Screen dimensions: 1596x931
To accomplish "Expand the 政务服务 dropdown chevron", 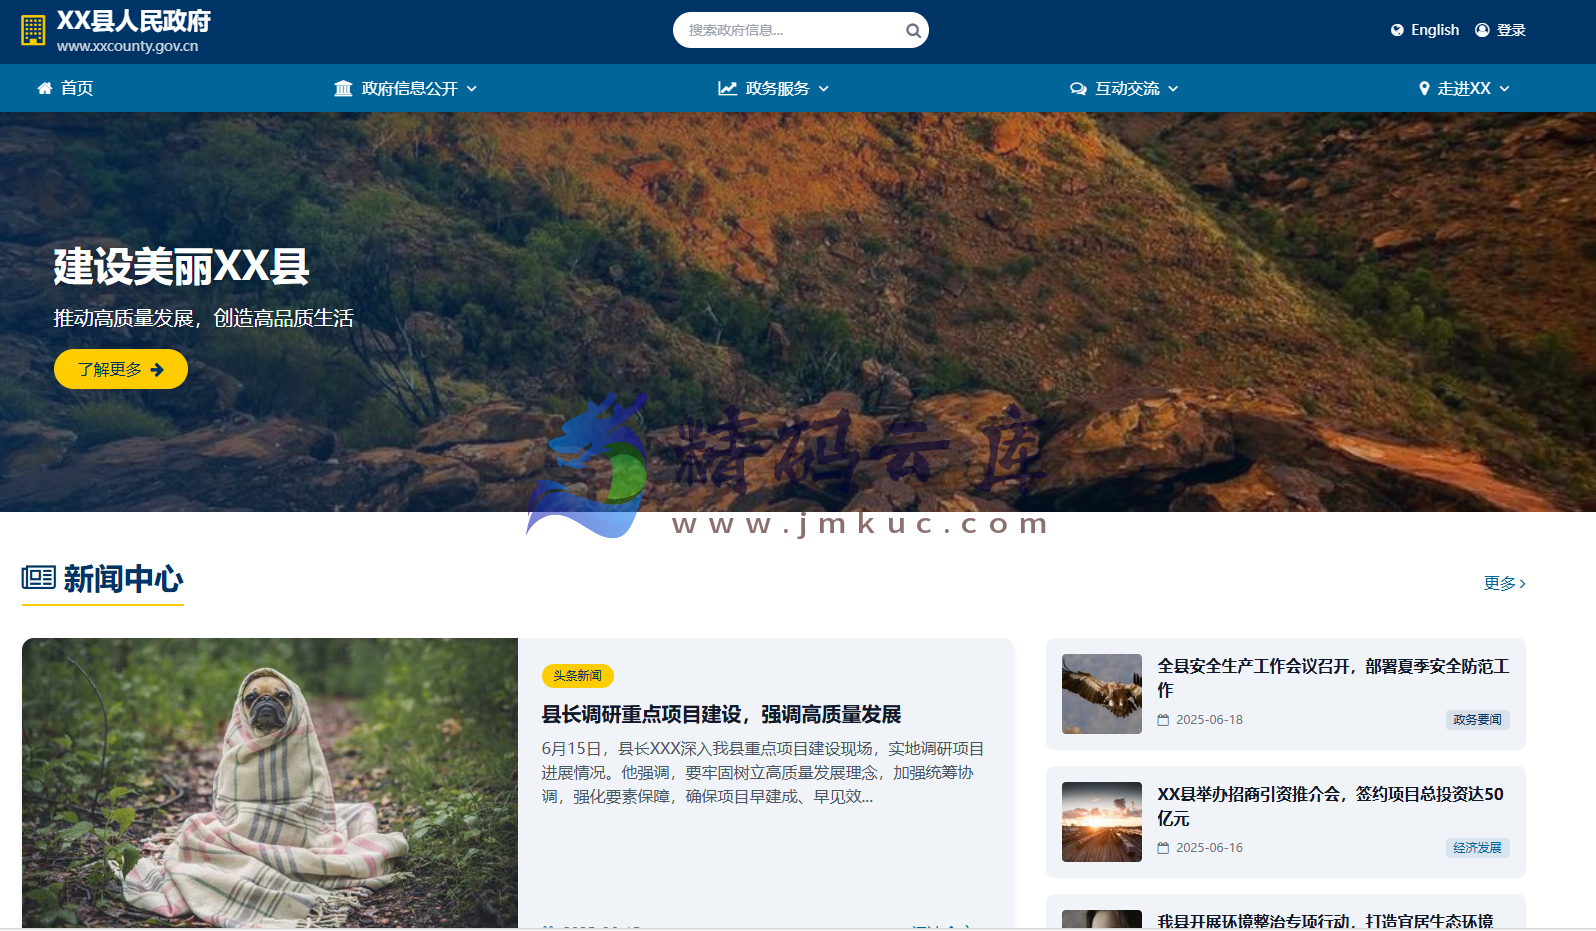I will tap(823, 89).
